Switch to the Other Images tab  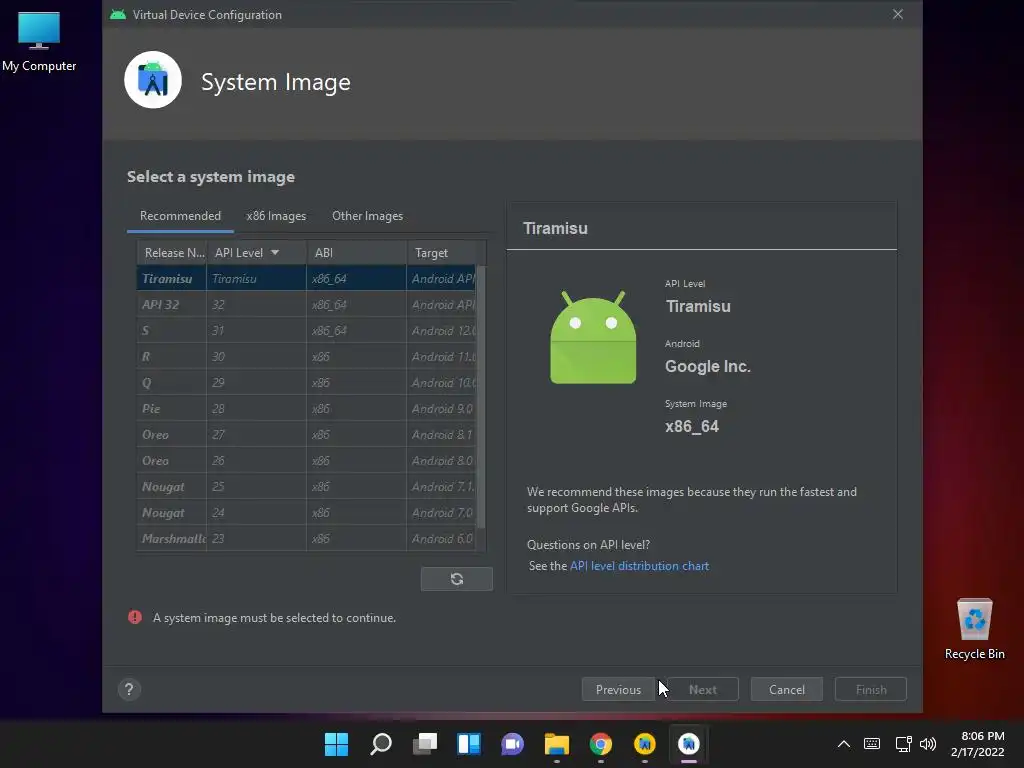coord(368,216)
